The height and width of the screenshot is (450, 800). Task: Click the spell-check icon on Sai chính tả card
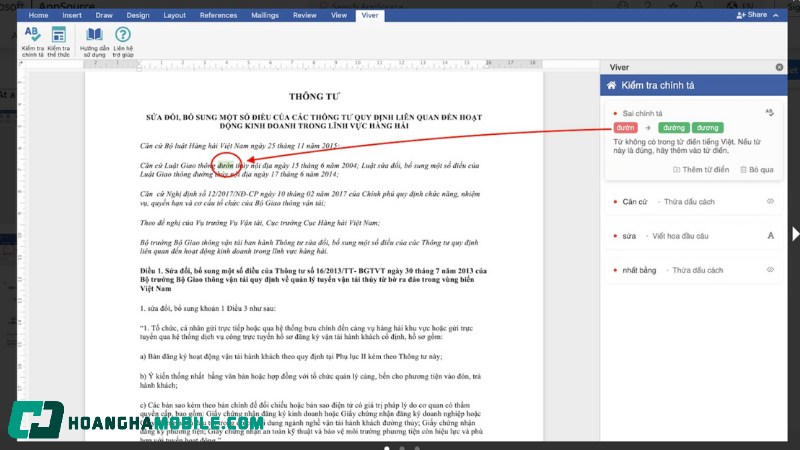tap(769, 113)
